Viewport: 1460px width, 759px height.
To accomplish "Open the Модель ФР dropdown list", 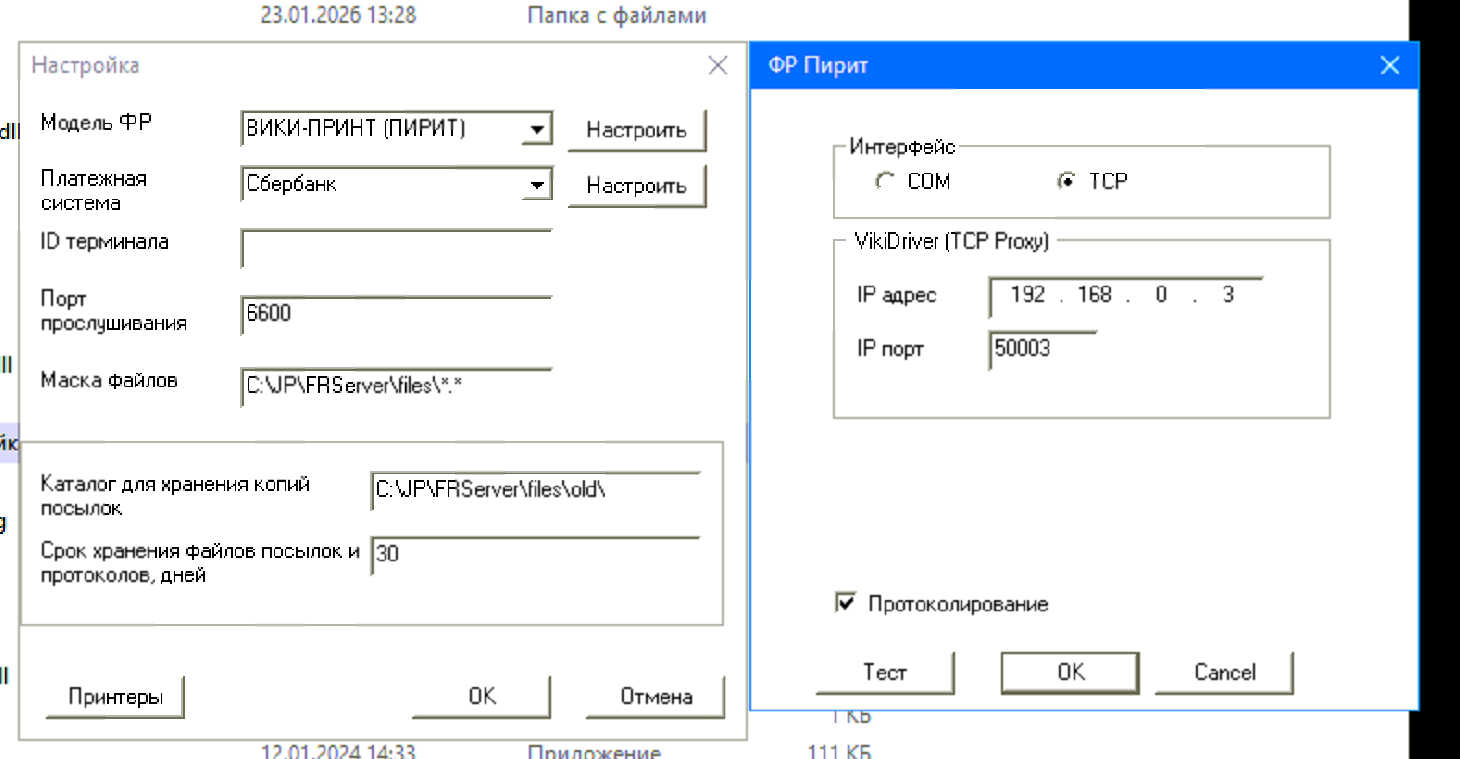I will point(539,128).
